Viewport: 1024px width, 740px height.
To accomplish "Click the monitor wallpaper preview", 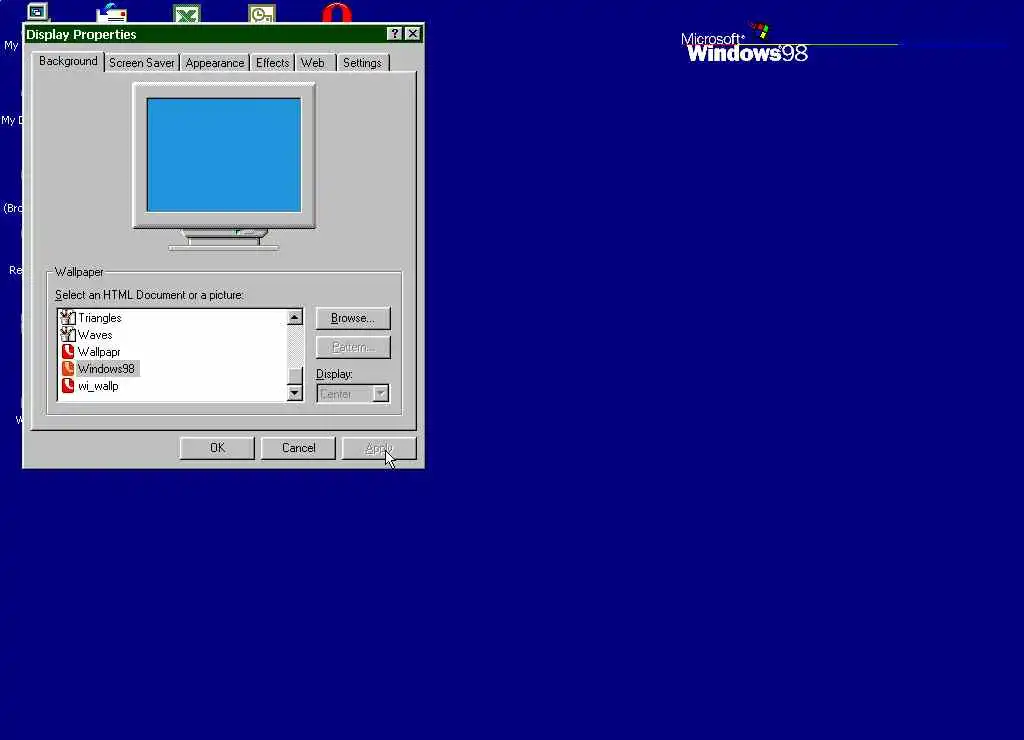I will [x=224, y=155].
